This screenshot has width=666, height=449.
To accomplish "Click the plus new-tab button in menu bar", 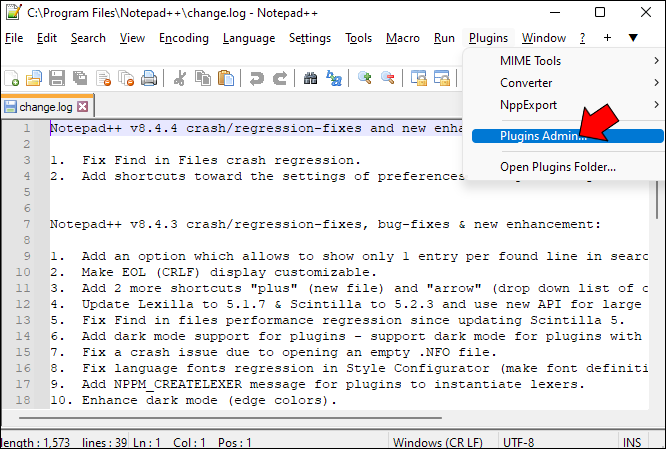I will point(607,38).
